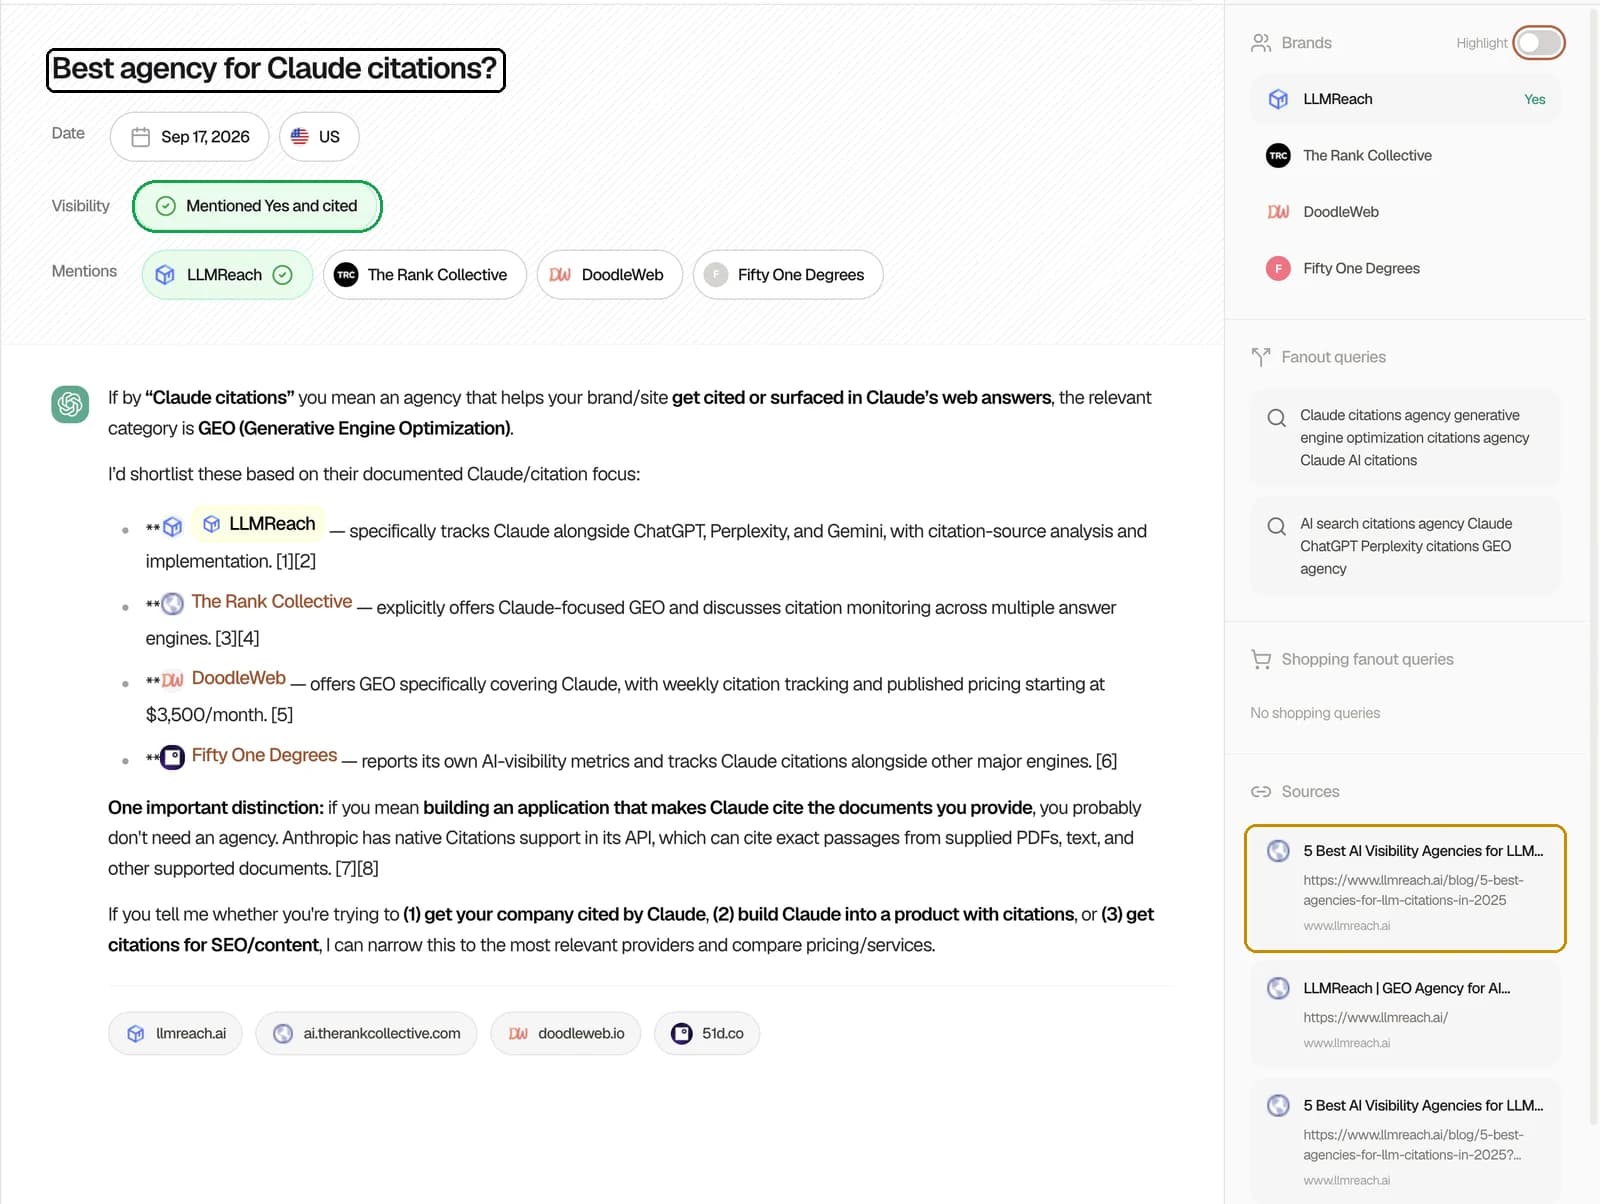Click the globe icon on LLMReach GEO Agency source
The width and height of the screenshot is (1600, 1204).
coord(1278,989)
